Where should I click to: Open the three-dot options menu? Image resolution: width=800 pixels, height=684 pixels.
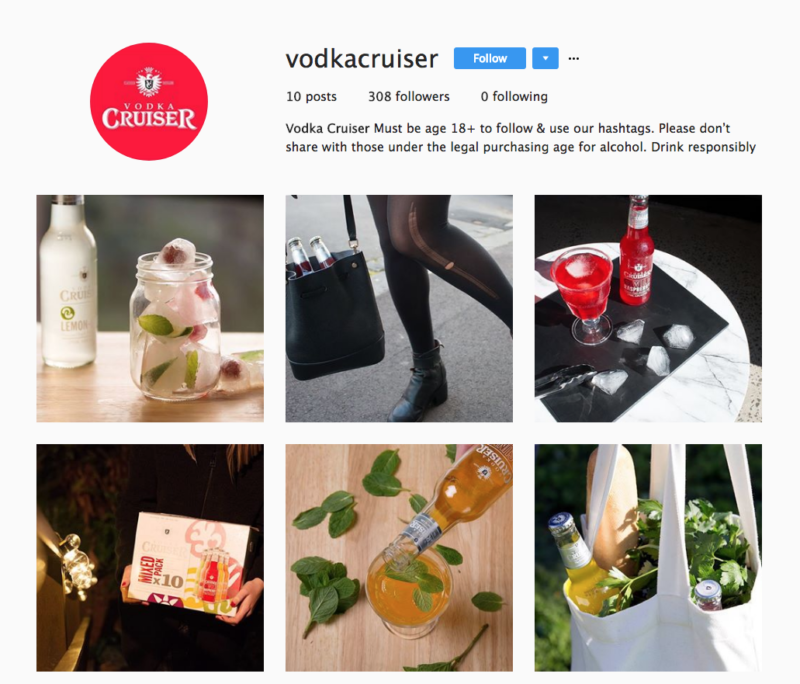point(573,59)
